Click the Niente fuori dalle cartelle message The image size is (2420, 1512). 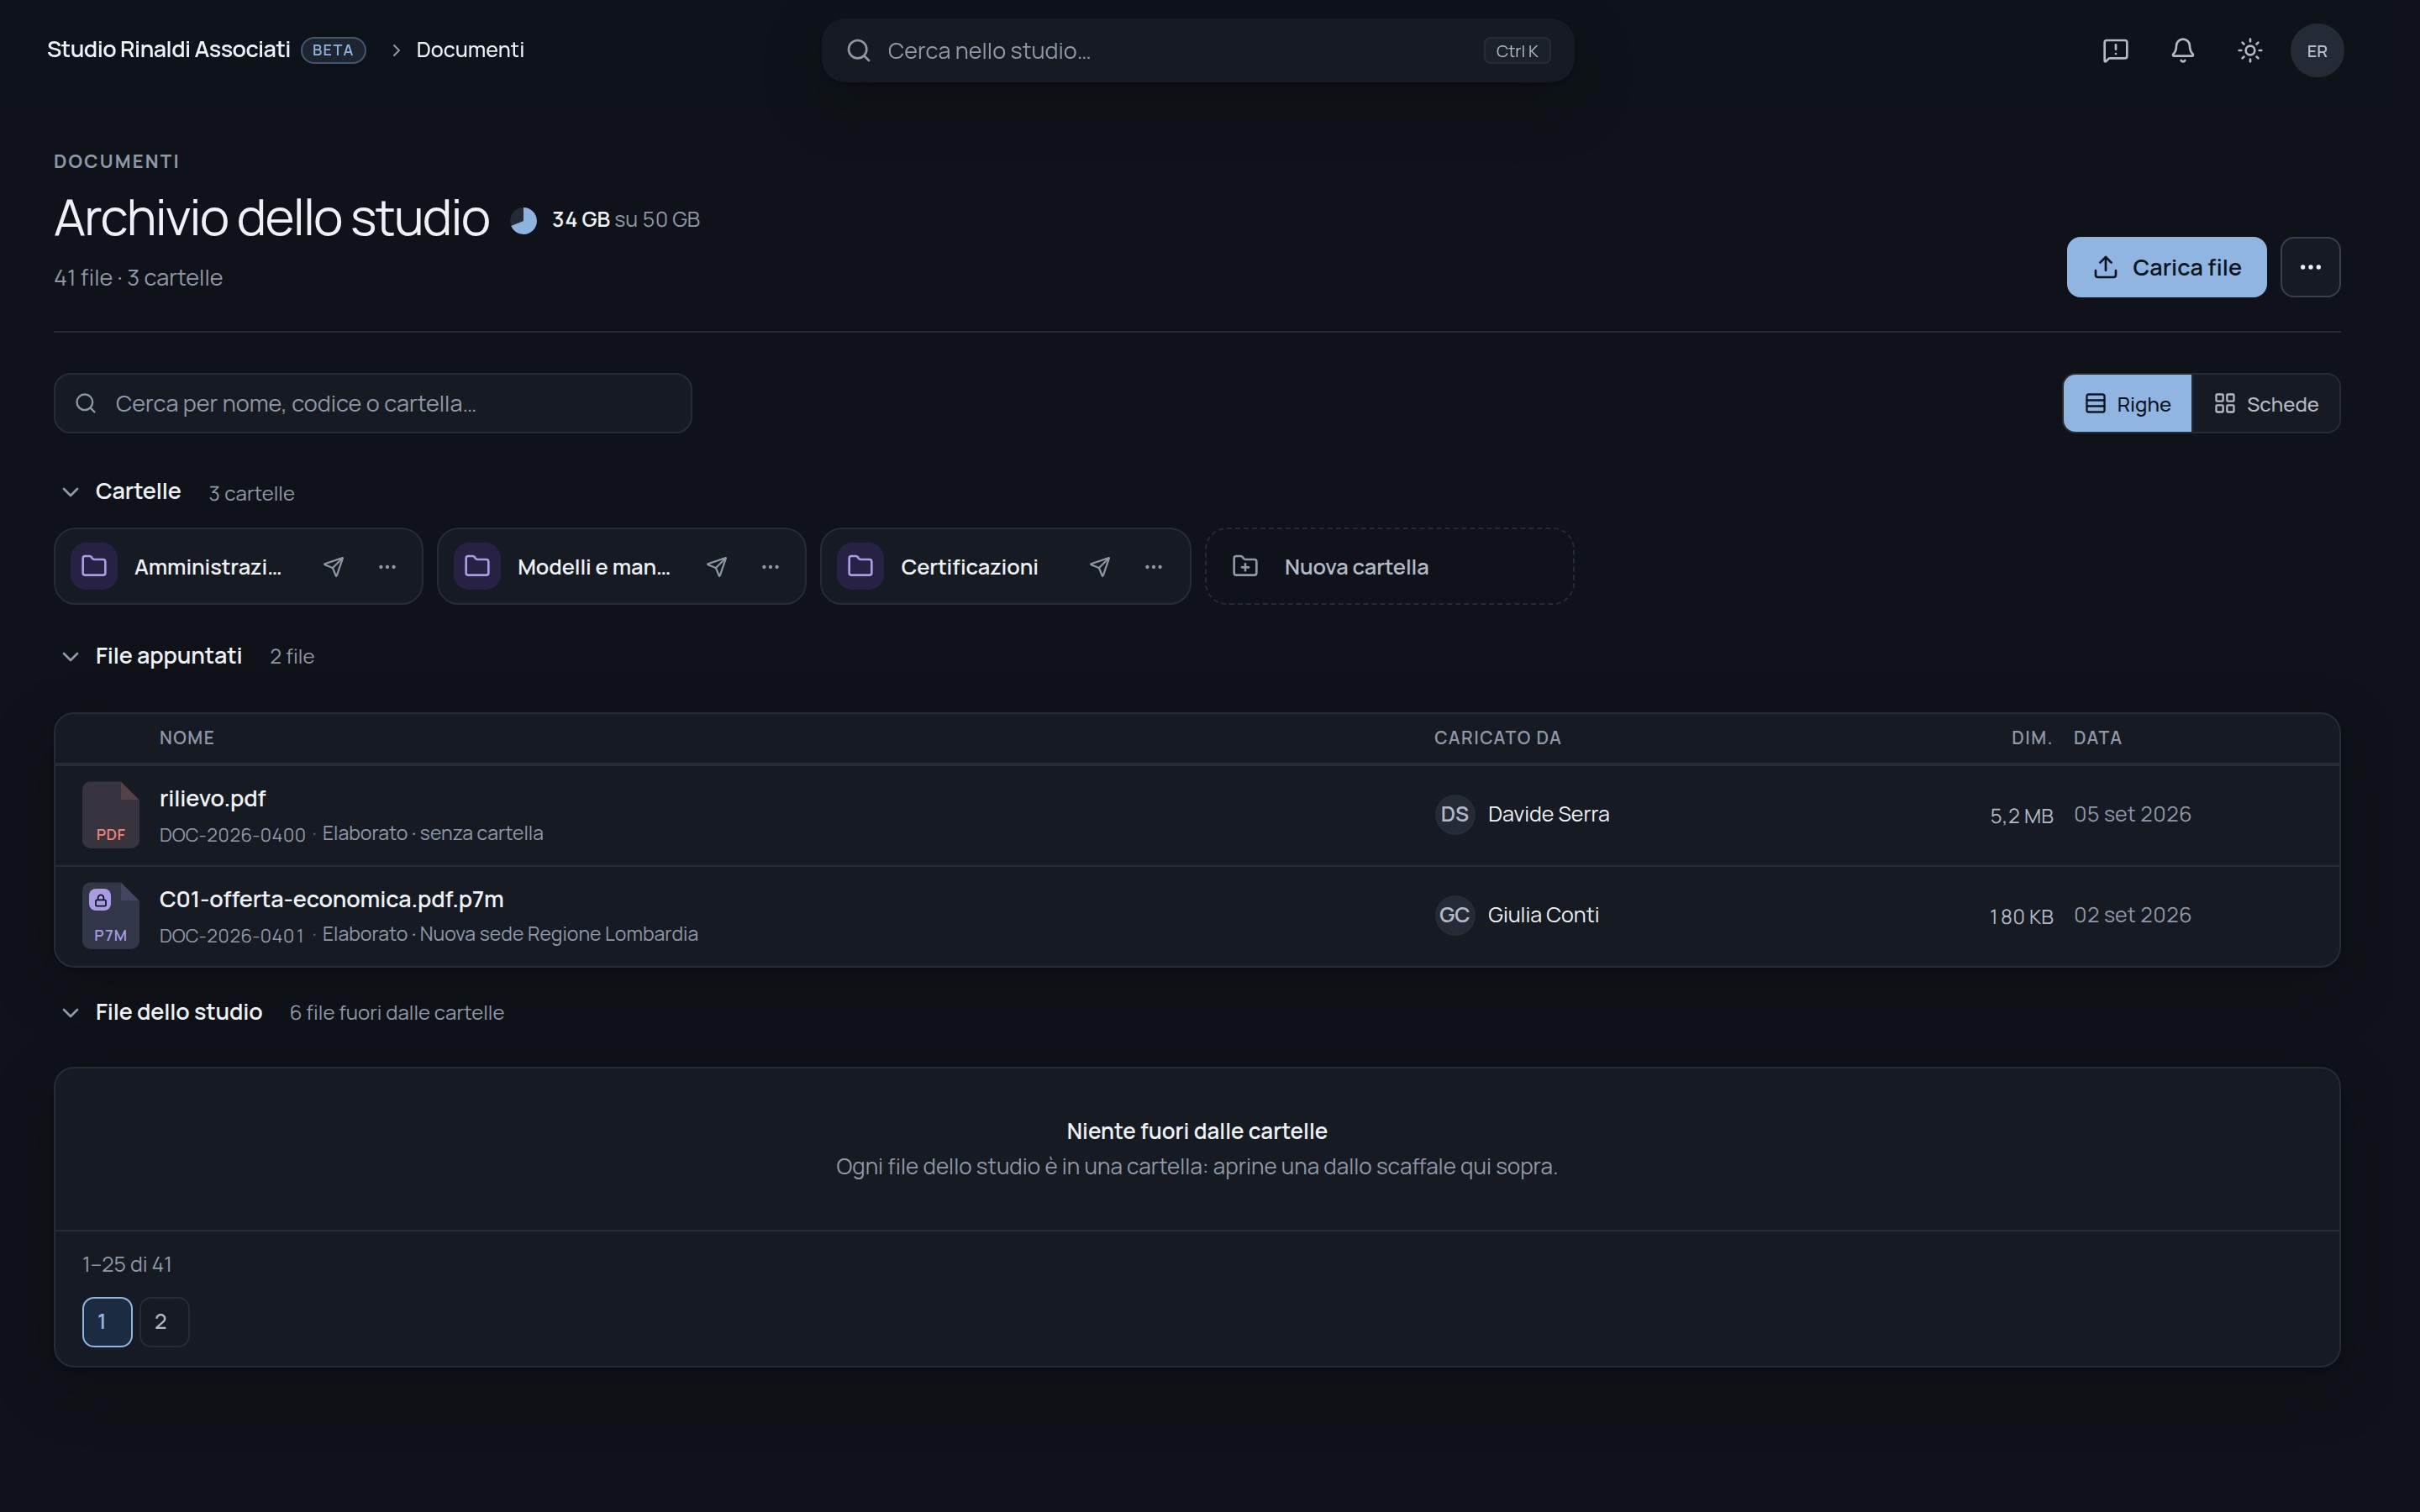[1197, 1131]
